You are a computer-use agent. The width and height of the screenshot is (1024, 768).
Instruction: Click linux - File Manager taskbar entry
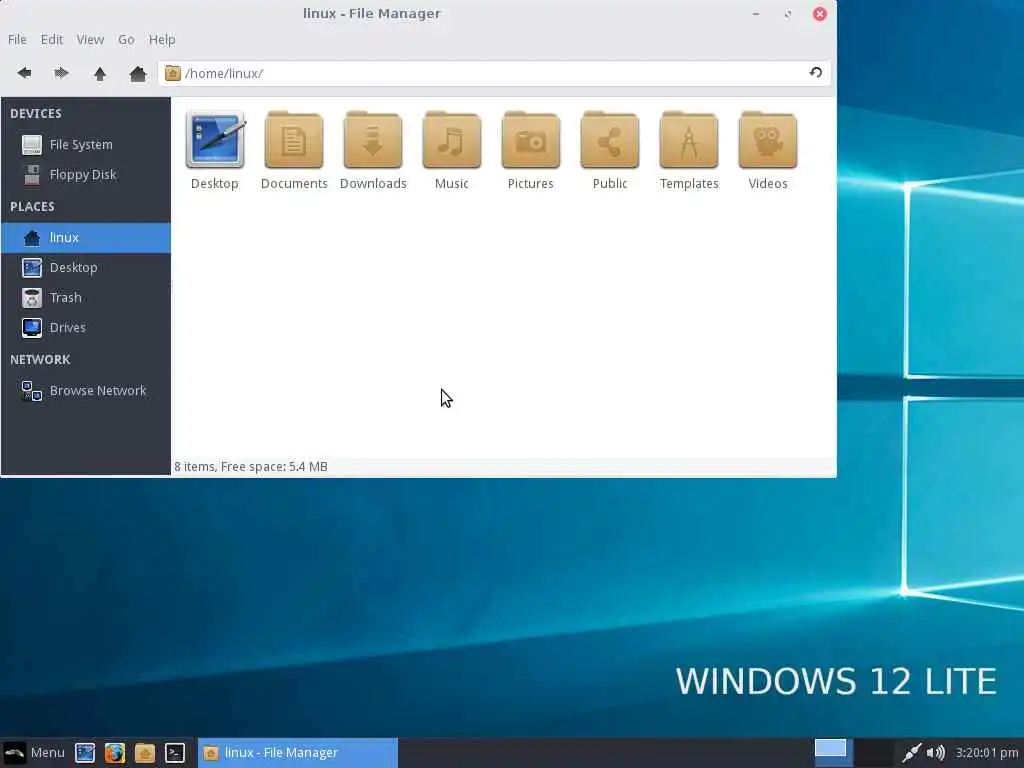pyautogui.click(x=298, y=753)
